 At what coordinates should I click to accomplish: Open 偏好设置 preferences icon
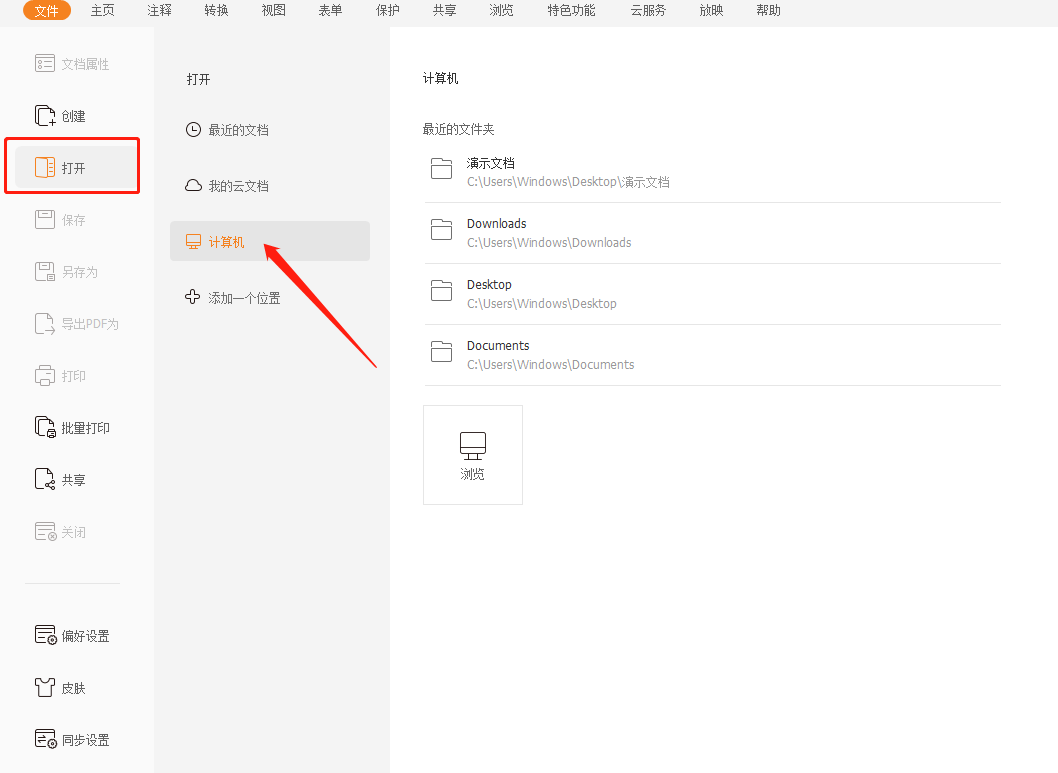pyautogui.click(x=45, y=636)
